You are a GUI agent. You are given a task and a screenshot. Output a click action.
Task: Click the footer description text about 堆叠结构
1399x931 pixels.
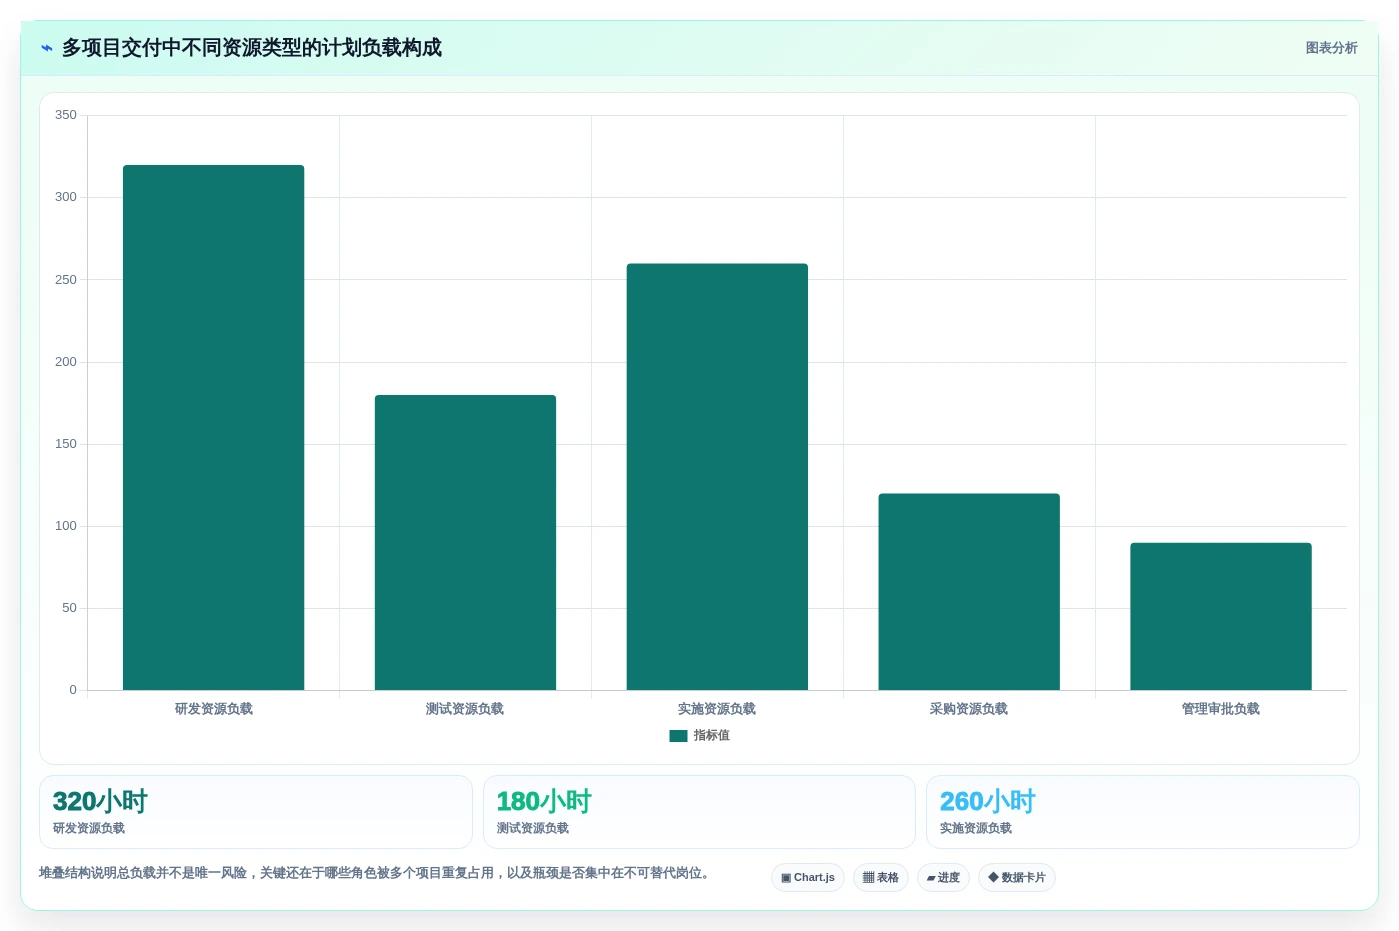(x=377, y=873)
